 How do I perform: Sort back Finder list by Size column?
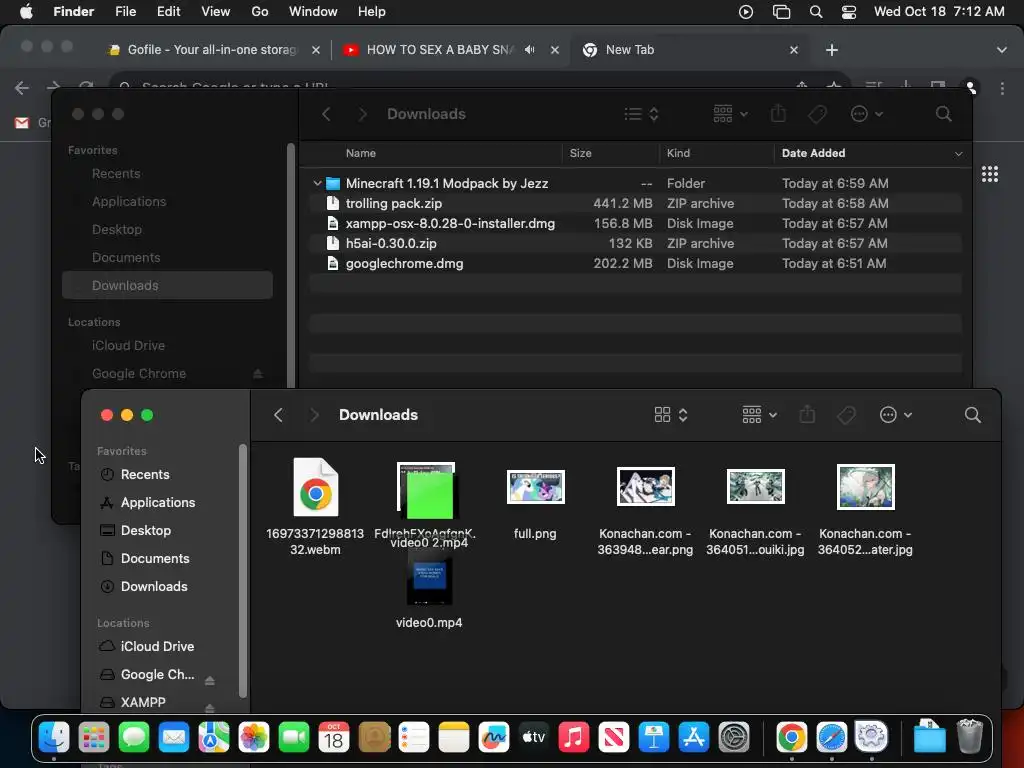click(581, 153)
